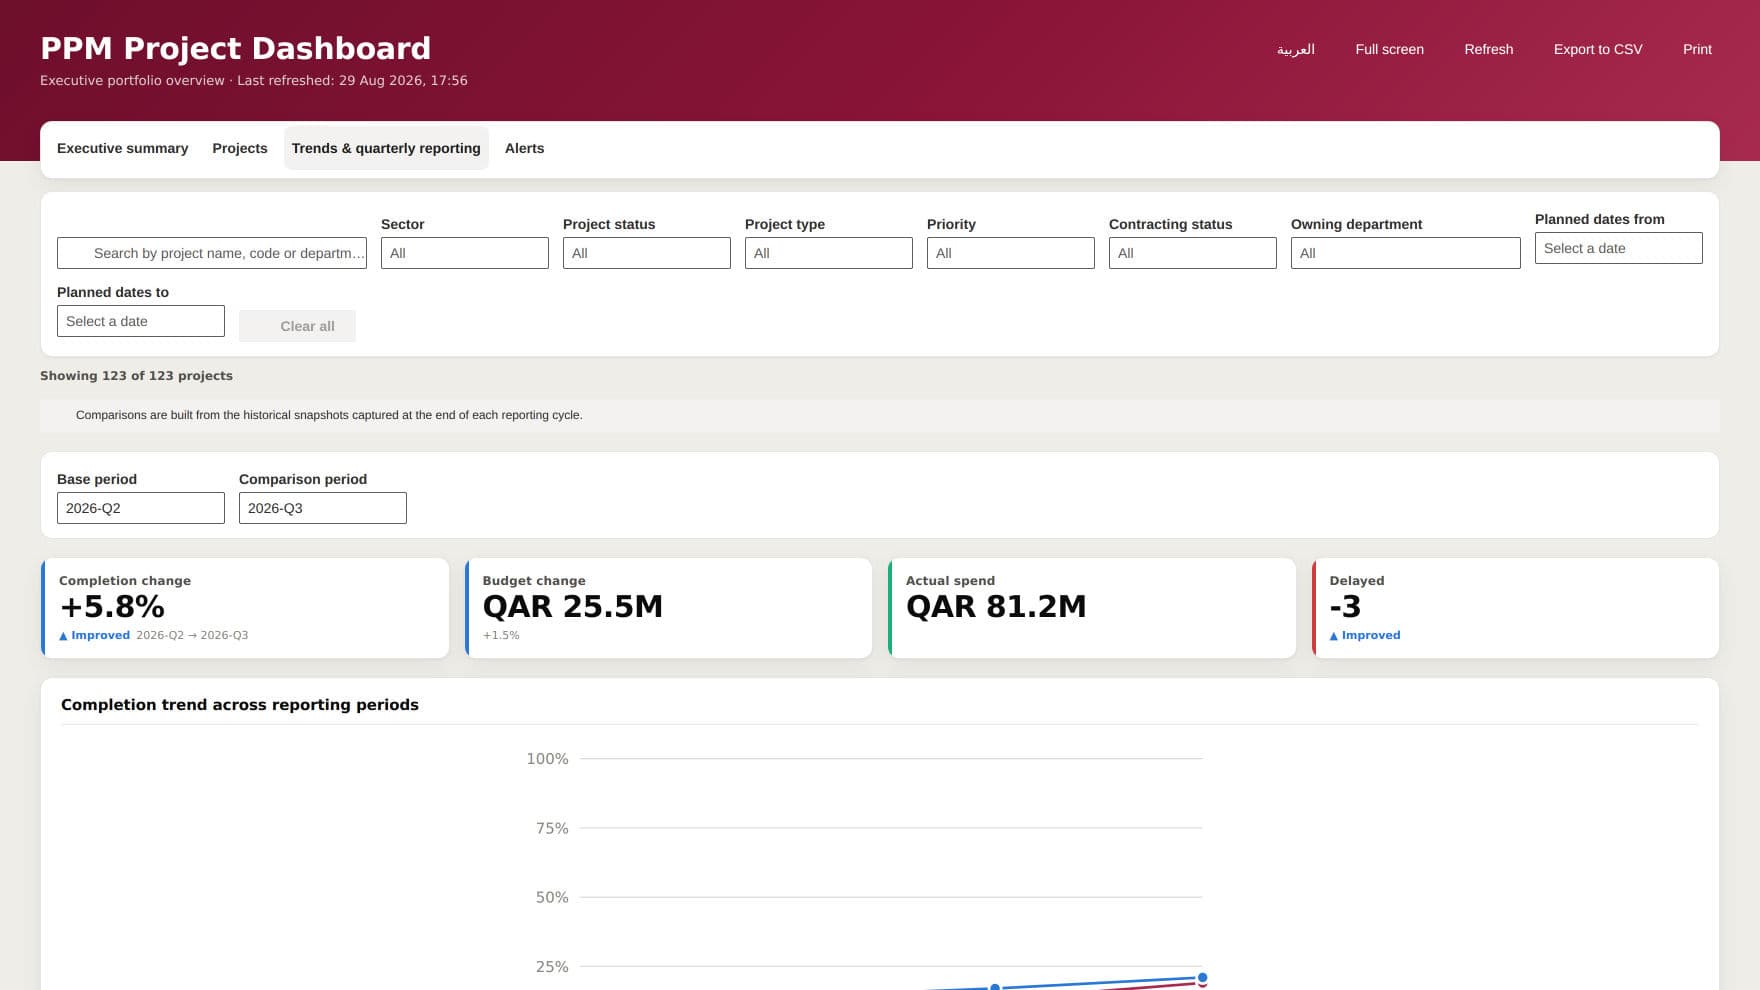Click the 75% axis label

(552, 828)
